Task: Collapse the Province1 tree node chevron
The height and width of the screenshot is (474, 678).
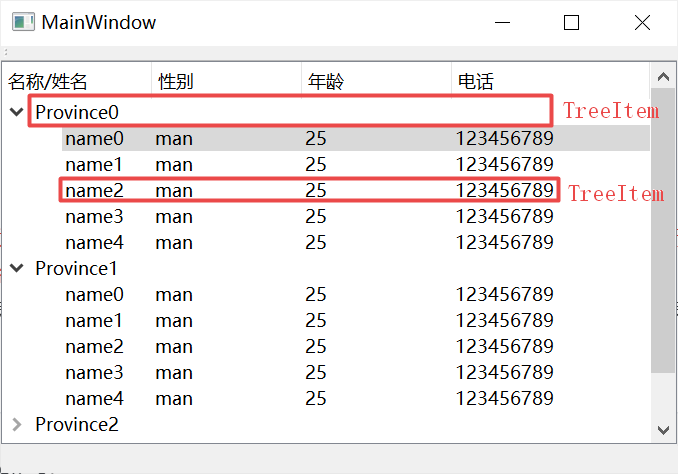Action: 16,268
